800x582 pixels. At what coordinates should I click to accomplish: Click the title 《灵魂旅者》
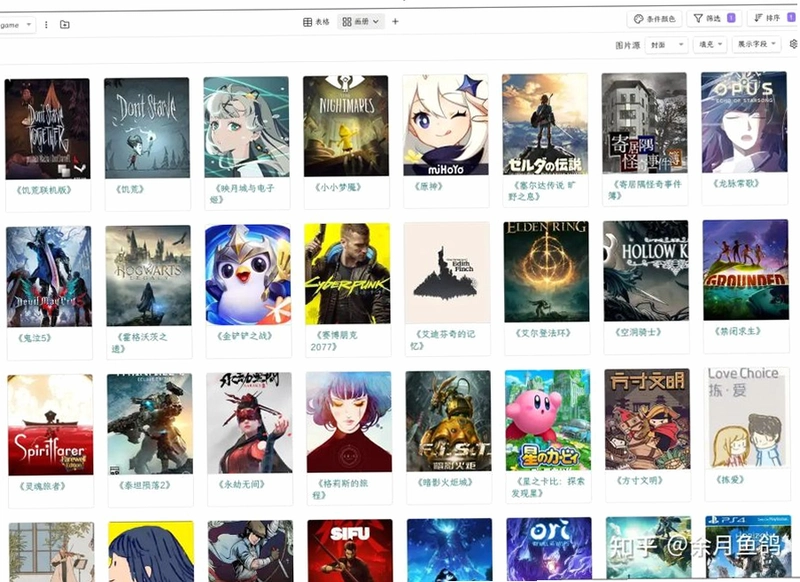[x=42, y=486]
